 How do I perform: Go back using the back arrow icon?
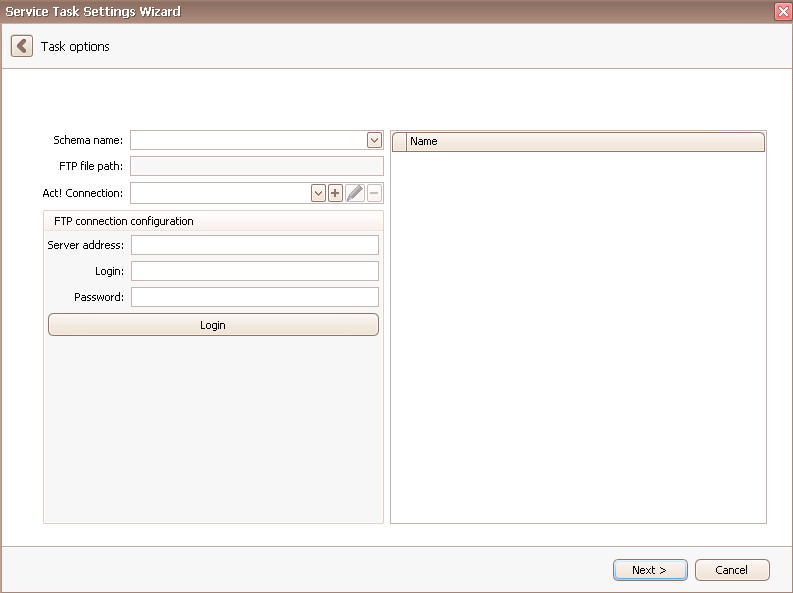pos(22,46)
